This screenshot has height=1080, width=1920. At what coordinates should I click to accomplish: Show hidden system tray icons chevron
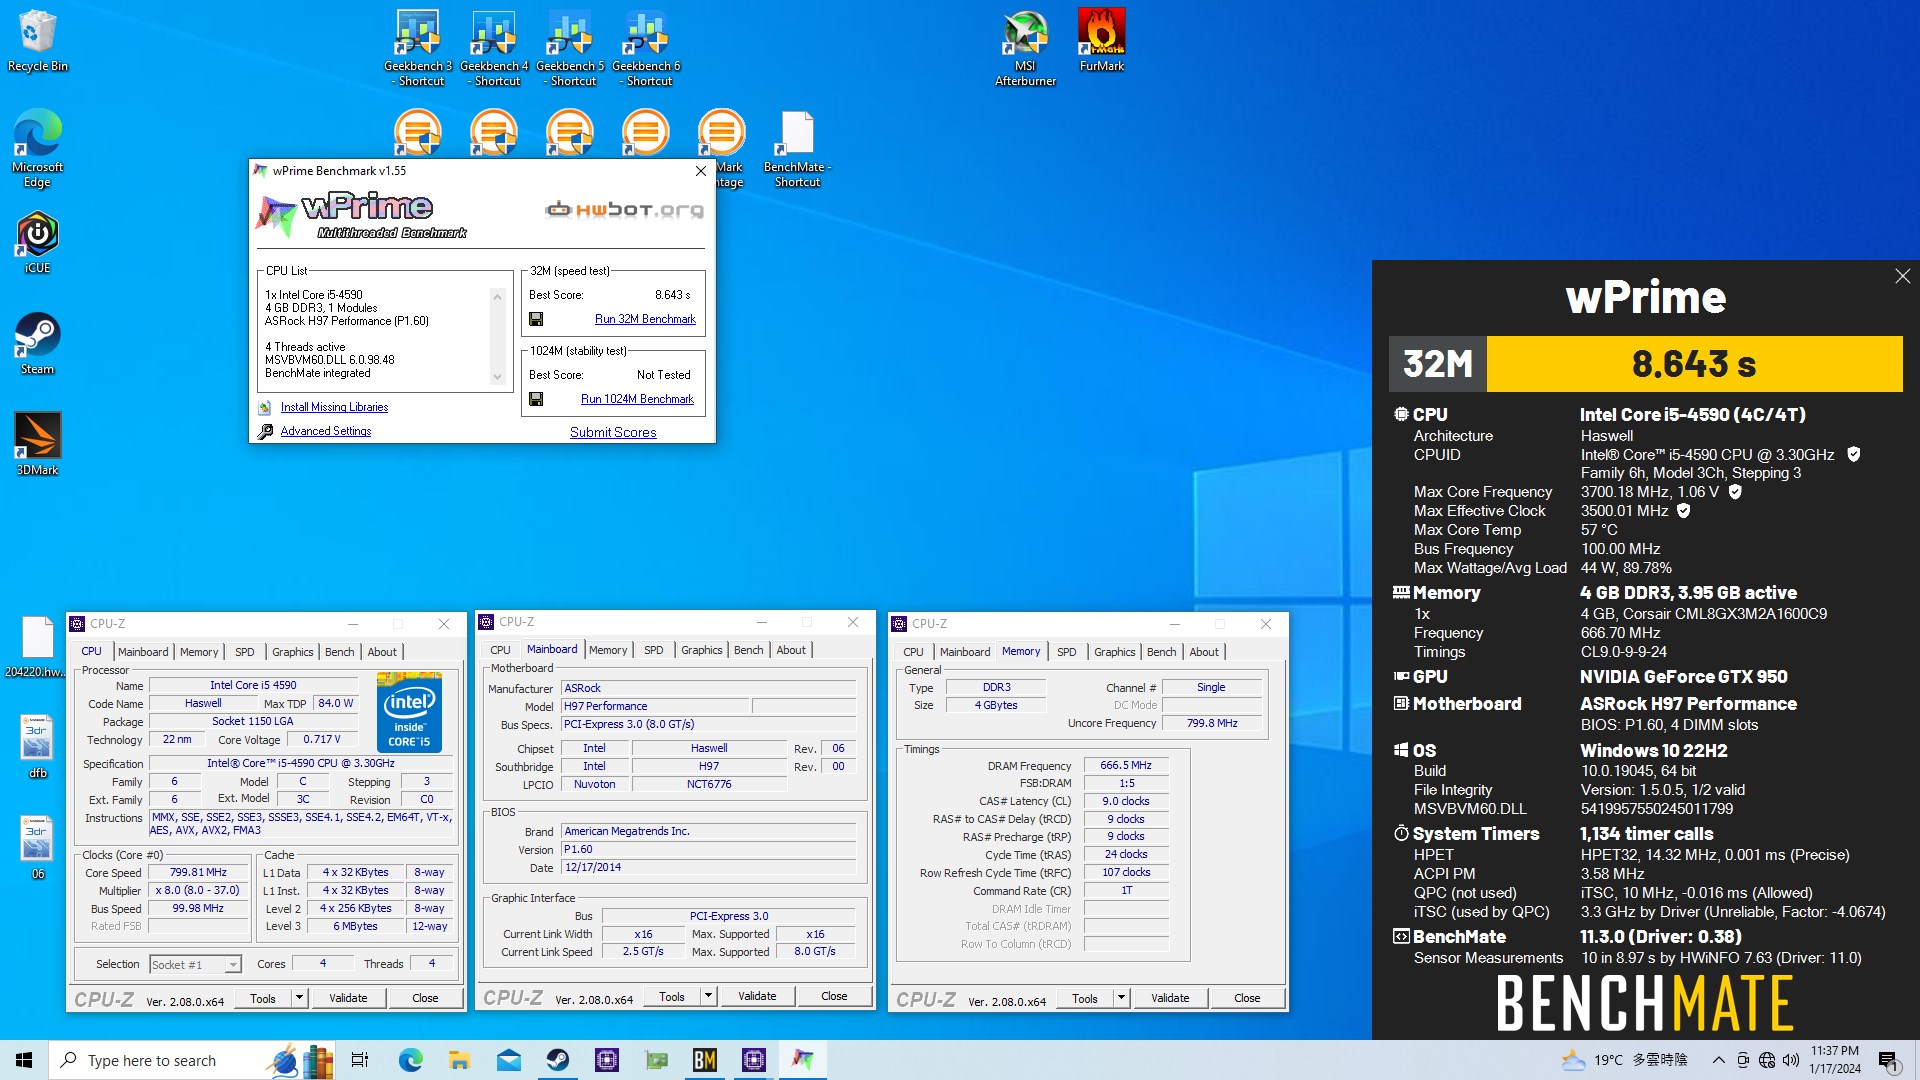point(1718,1060)
